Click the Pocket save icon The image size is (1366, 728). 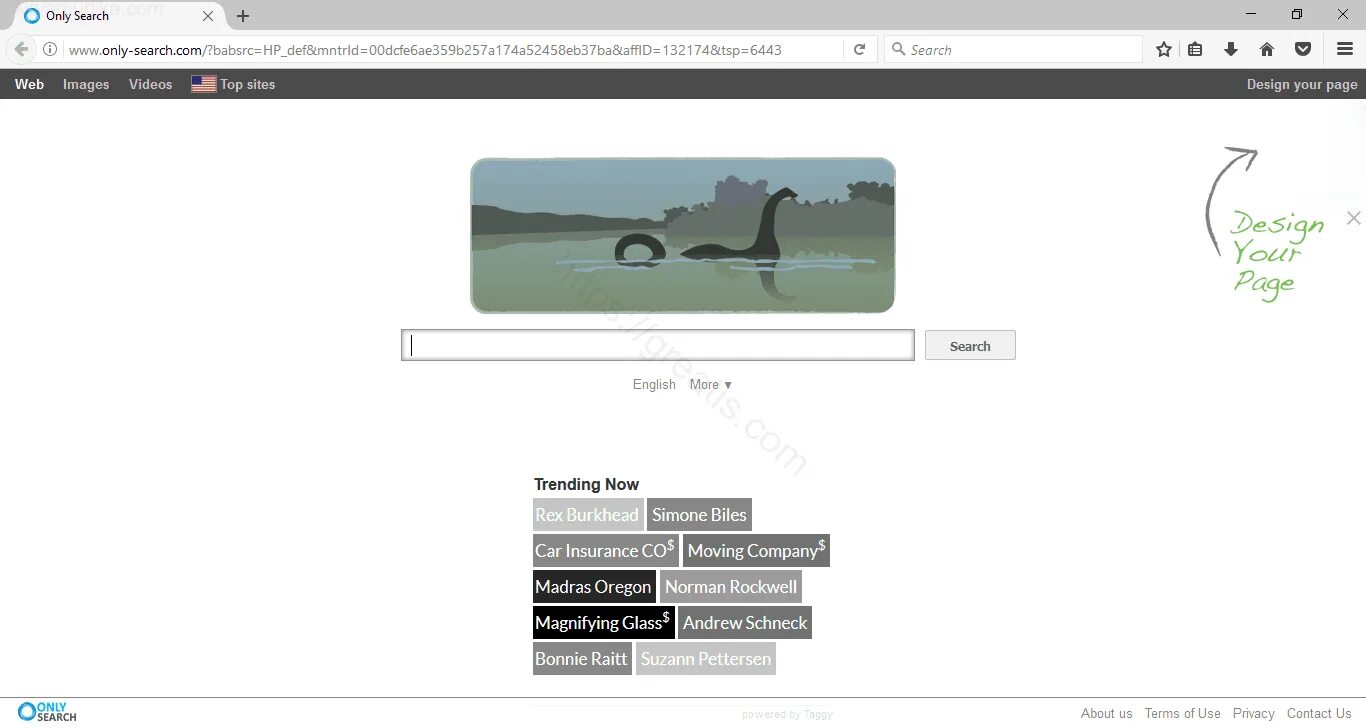(1303, 49)
